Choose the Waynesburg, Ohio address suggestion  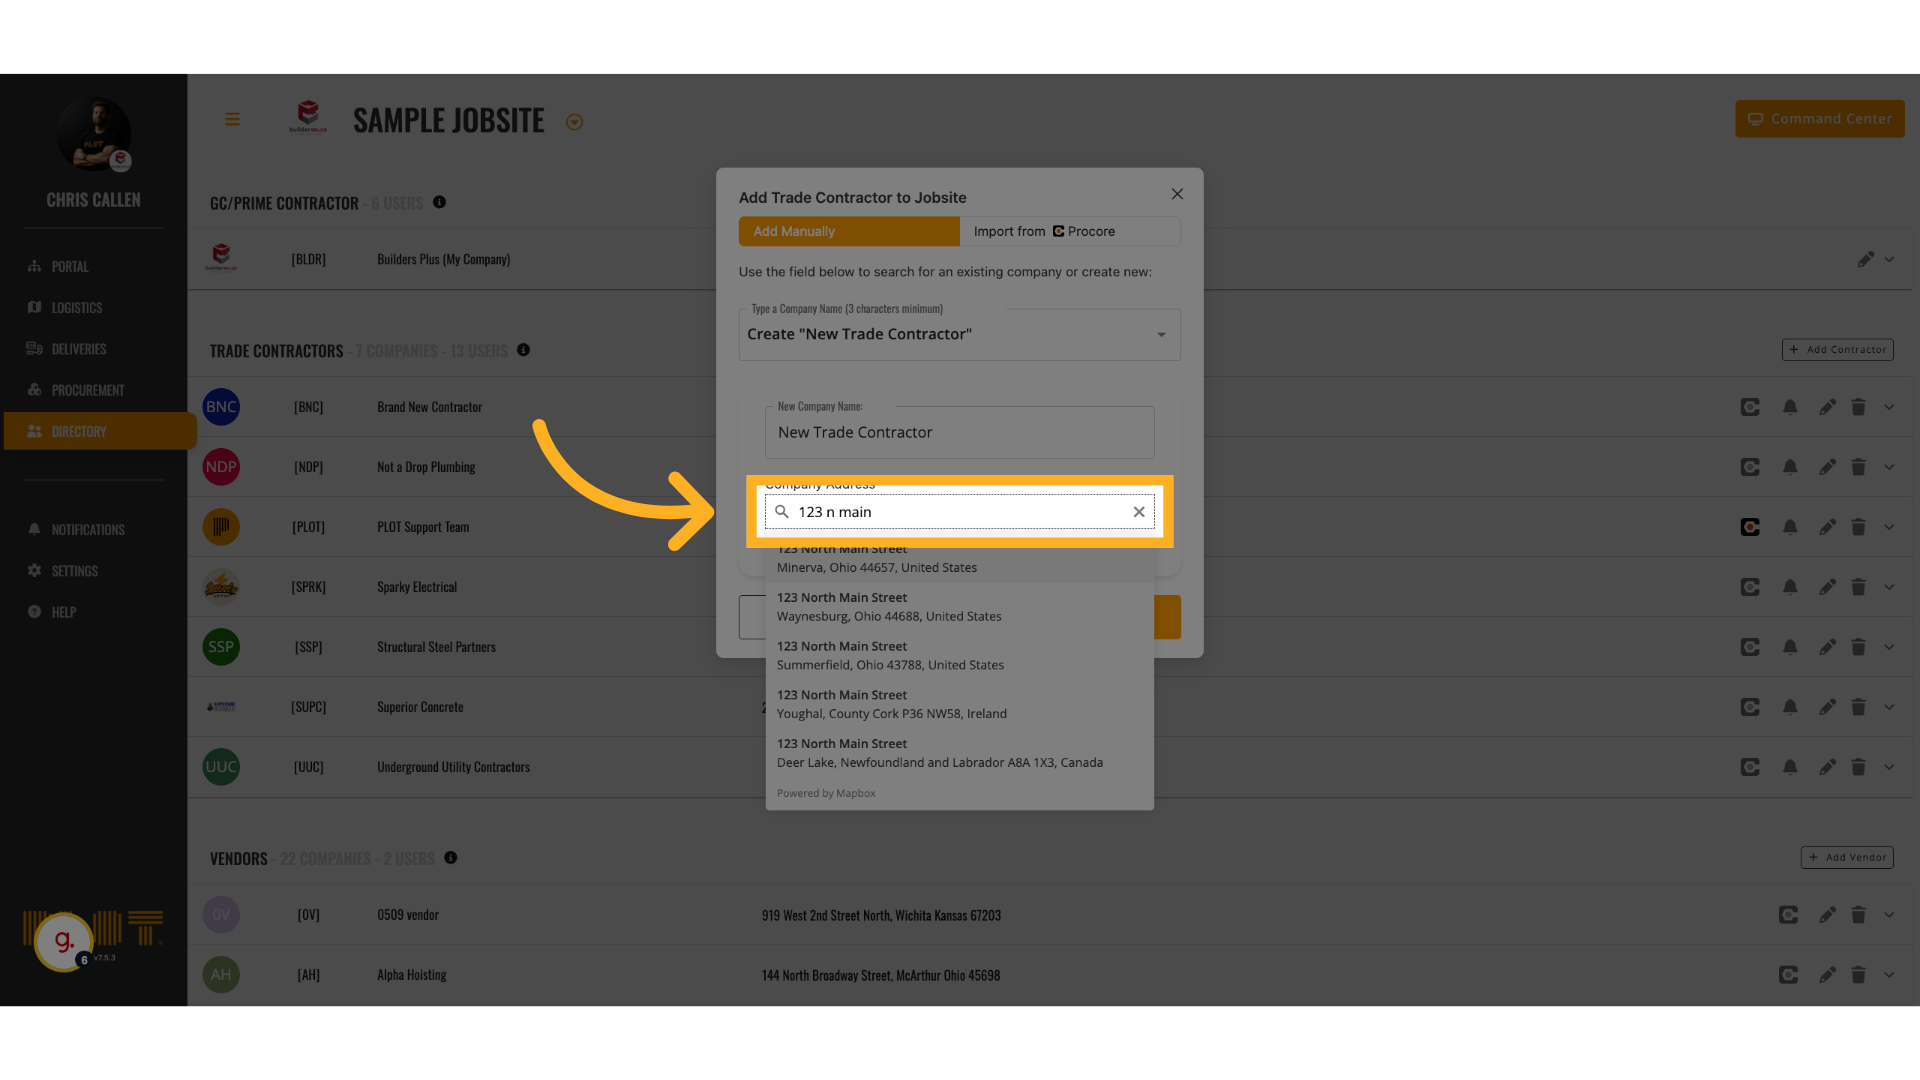958,607
